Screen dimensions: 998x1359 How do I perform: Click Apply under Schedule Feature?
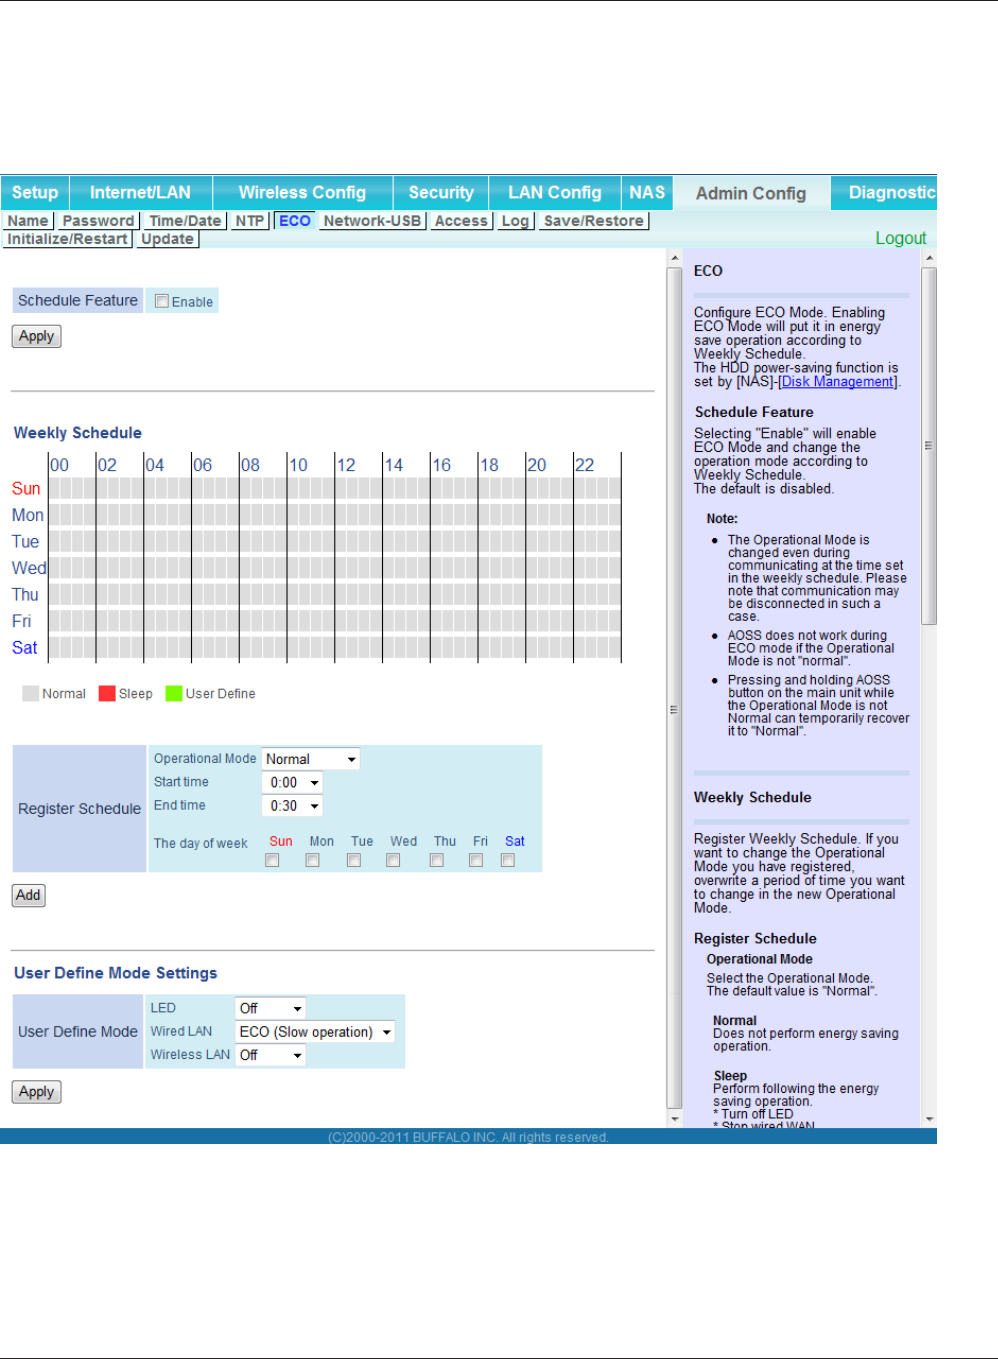click(x=37, y=336)
